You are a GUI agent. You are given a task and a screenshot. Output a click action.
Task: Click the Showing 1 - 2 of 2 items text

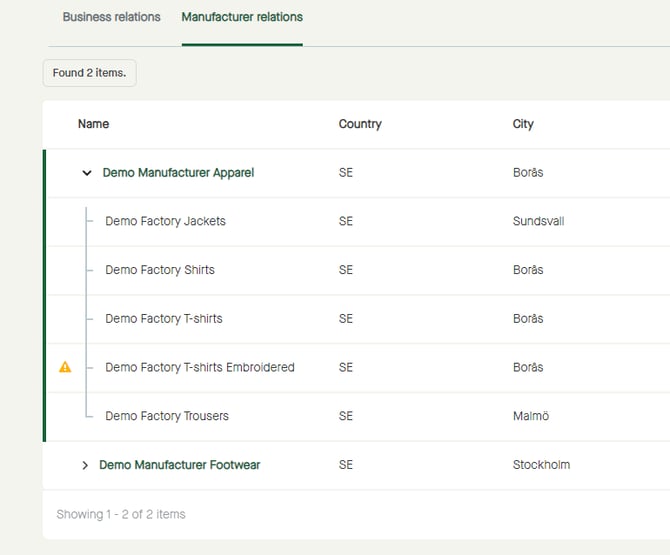point(120,514)
